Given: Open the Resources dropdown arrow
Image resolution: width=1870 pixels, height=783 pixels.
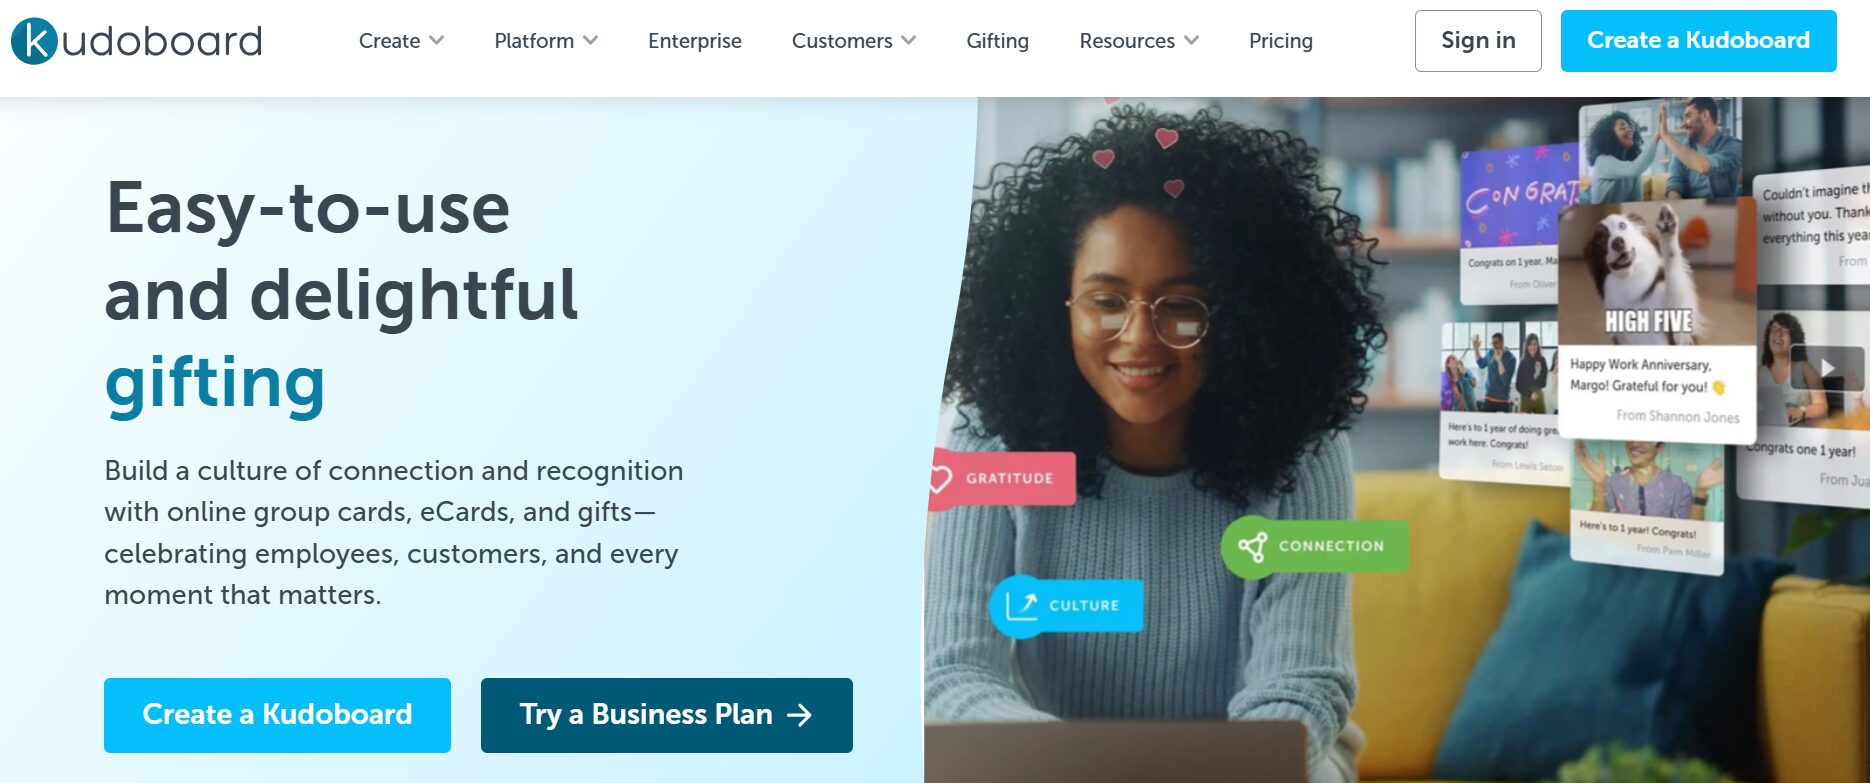Looking at the screenshot, I should point(1191,41).
